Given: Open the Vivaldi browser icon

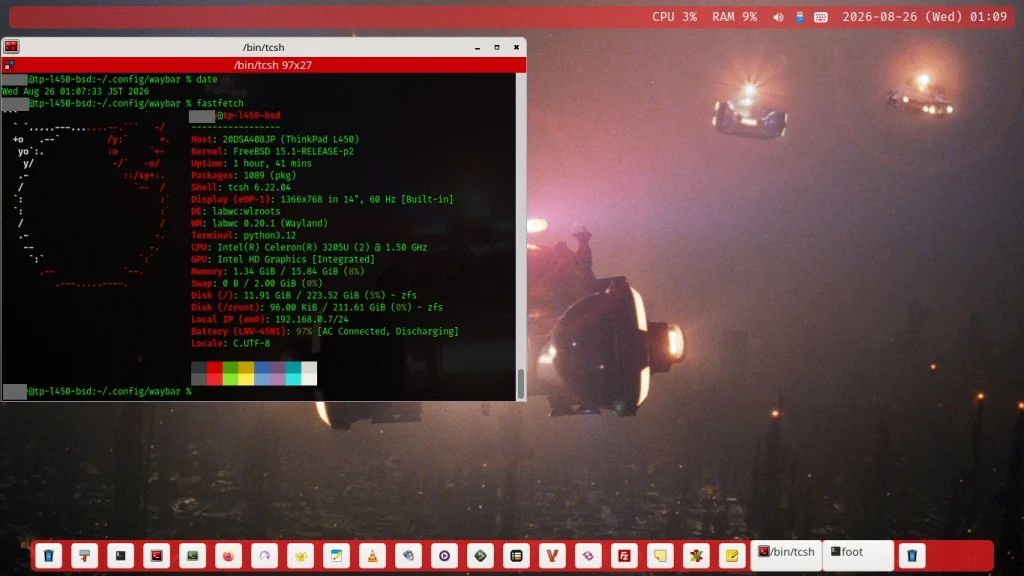Looking at the screenshot, I should (x=552, y=556).
